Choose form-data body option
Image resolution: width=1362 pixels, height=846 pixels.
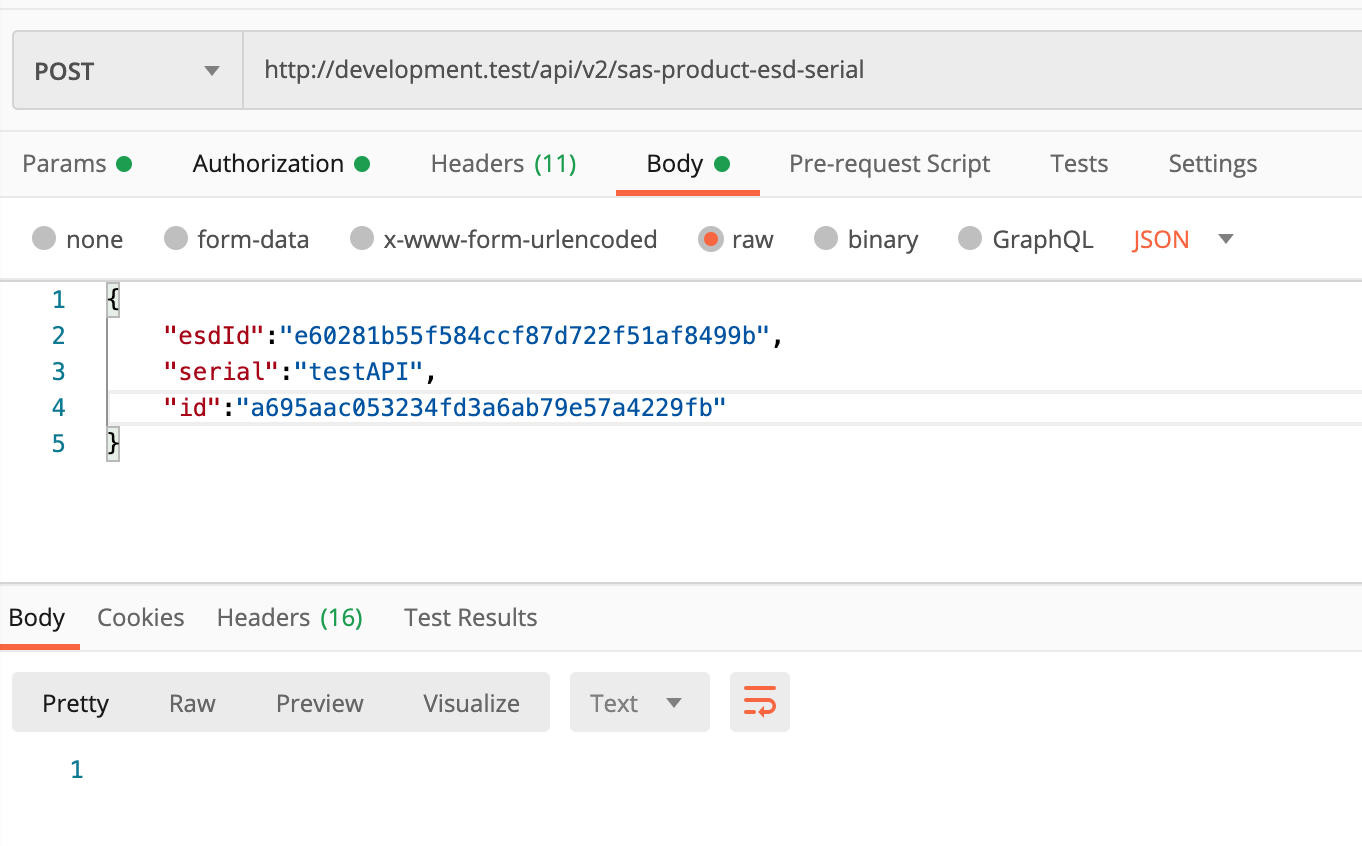[176, 239]
